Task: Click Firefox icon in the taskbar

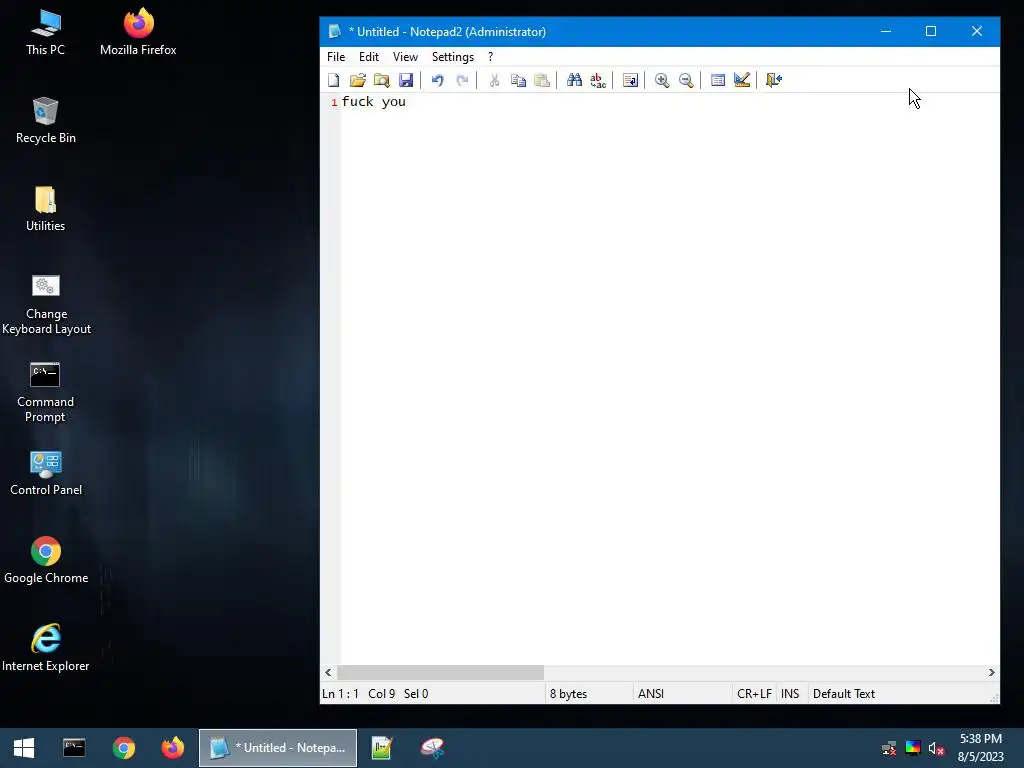Action: pyautogui.click(x=173, y=748)
